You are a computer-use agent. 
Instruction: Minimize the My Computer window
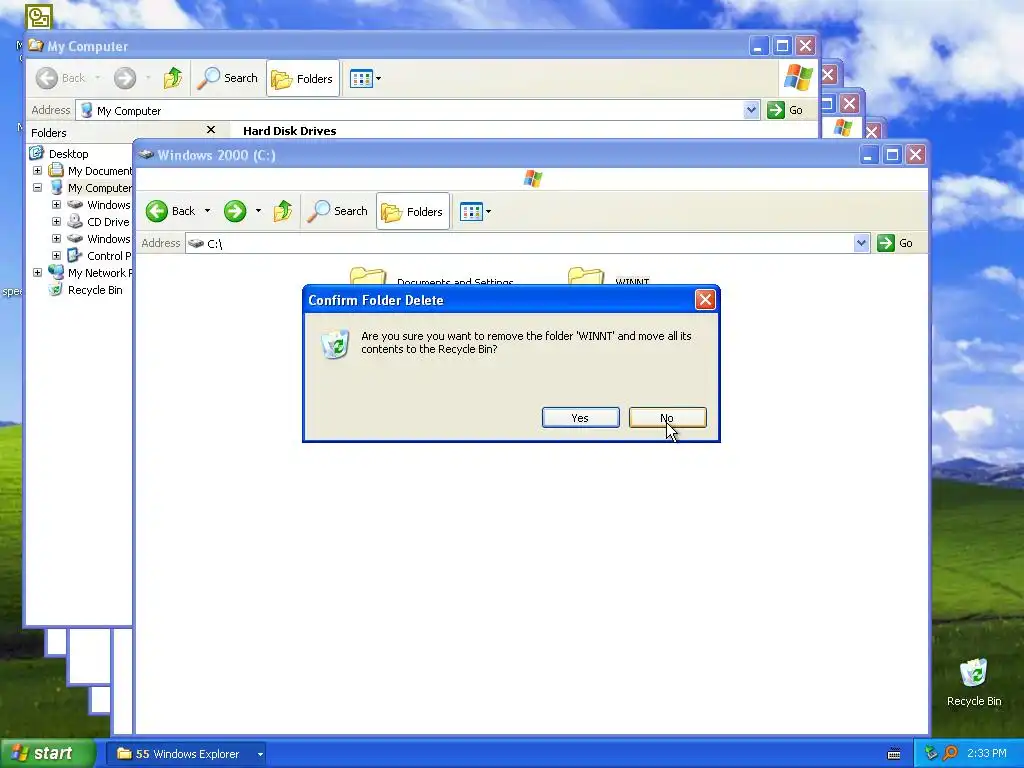(758, 46)
